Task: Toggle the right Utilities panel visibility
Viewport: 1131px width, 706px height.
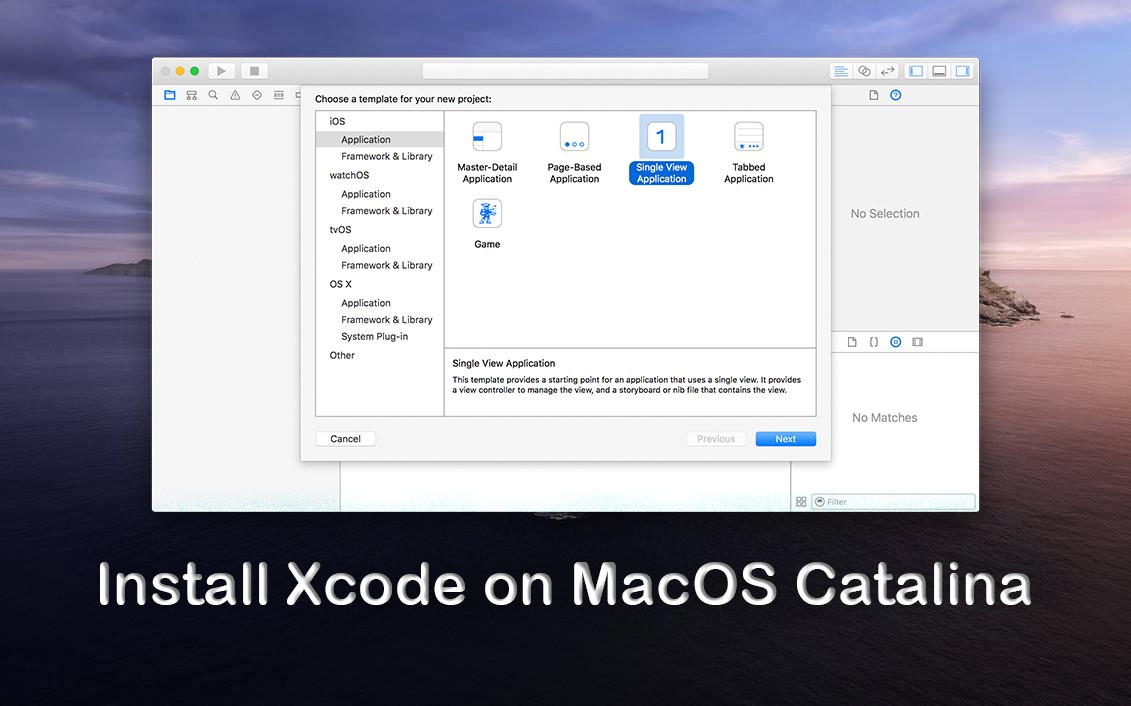Action: (962, 71)
